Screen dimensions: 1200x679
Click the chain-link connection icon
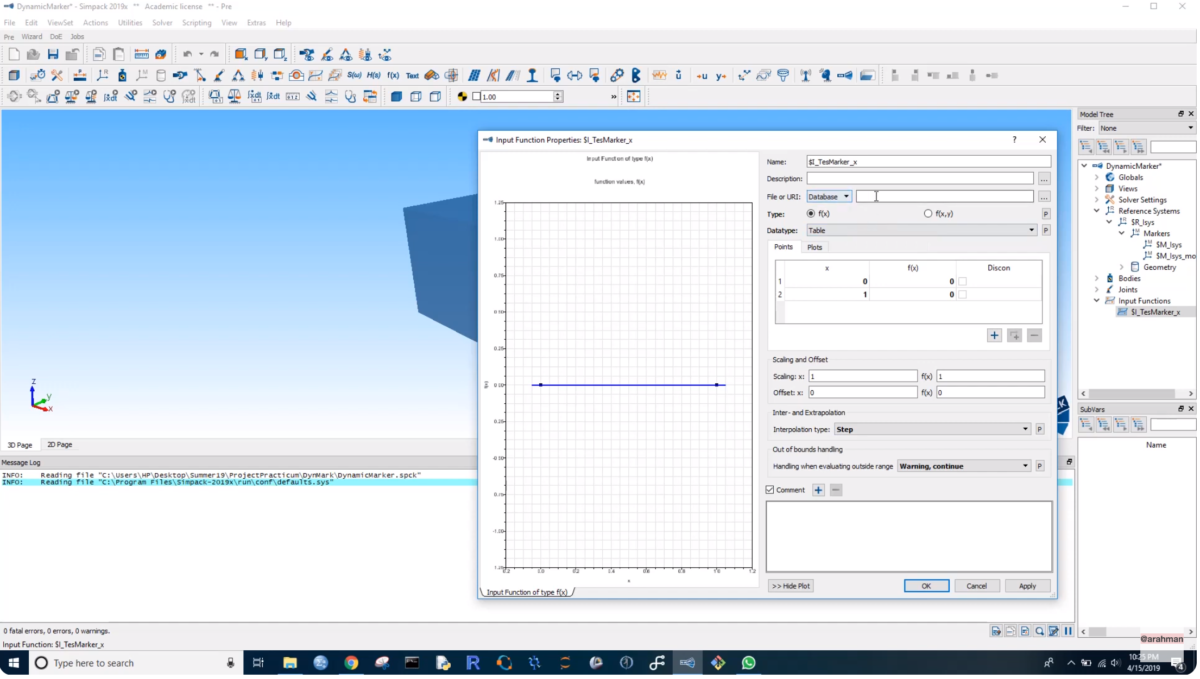(x=617, y=75)
